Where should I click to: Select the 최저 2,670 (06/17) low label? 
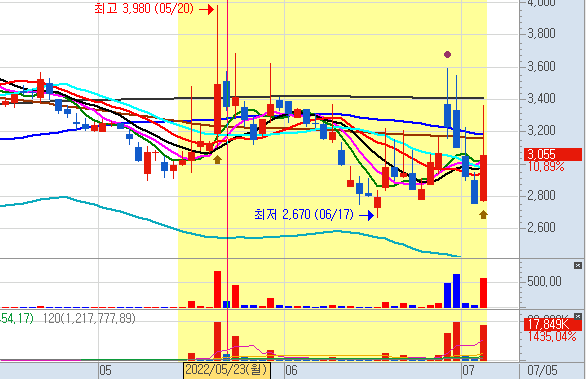(x=304, y=215)
